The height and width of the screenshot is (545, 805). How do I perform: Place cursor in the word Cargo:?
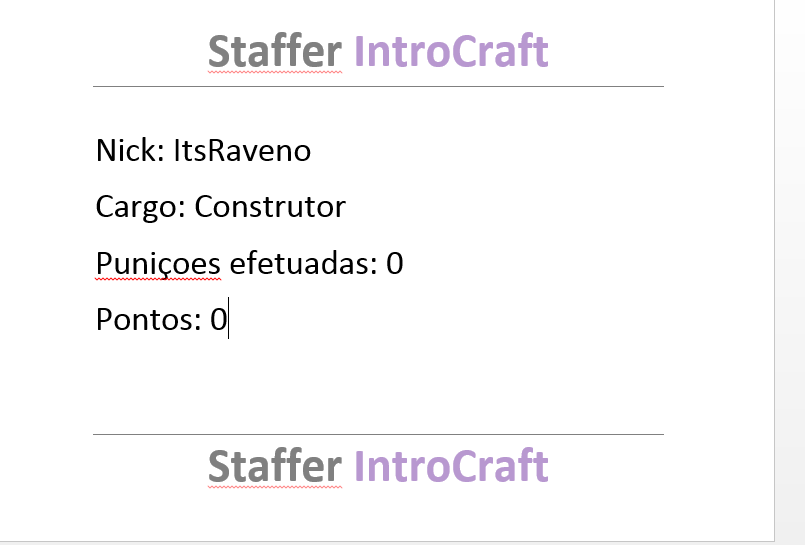coord(141,207)
